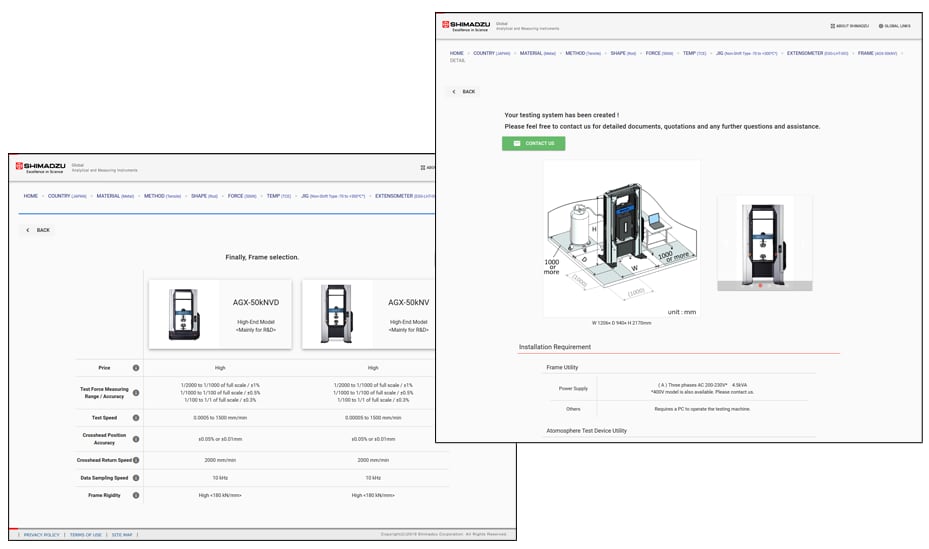Click info icon for Test Force Measuring Range
This screenshot has width=929, height=549.
pyautogui.click(x=136, y=393)
